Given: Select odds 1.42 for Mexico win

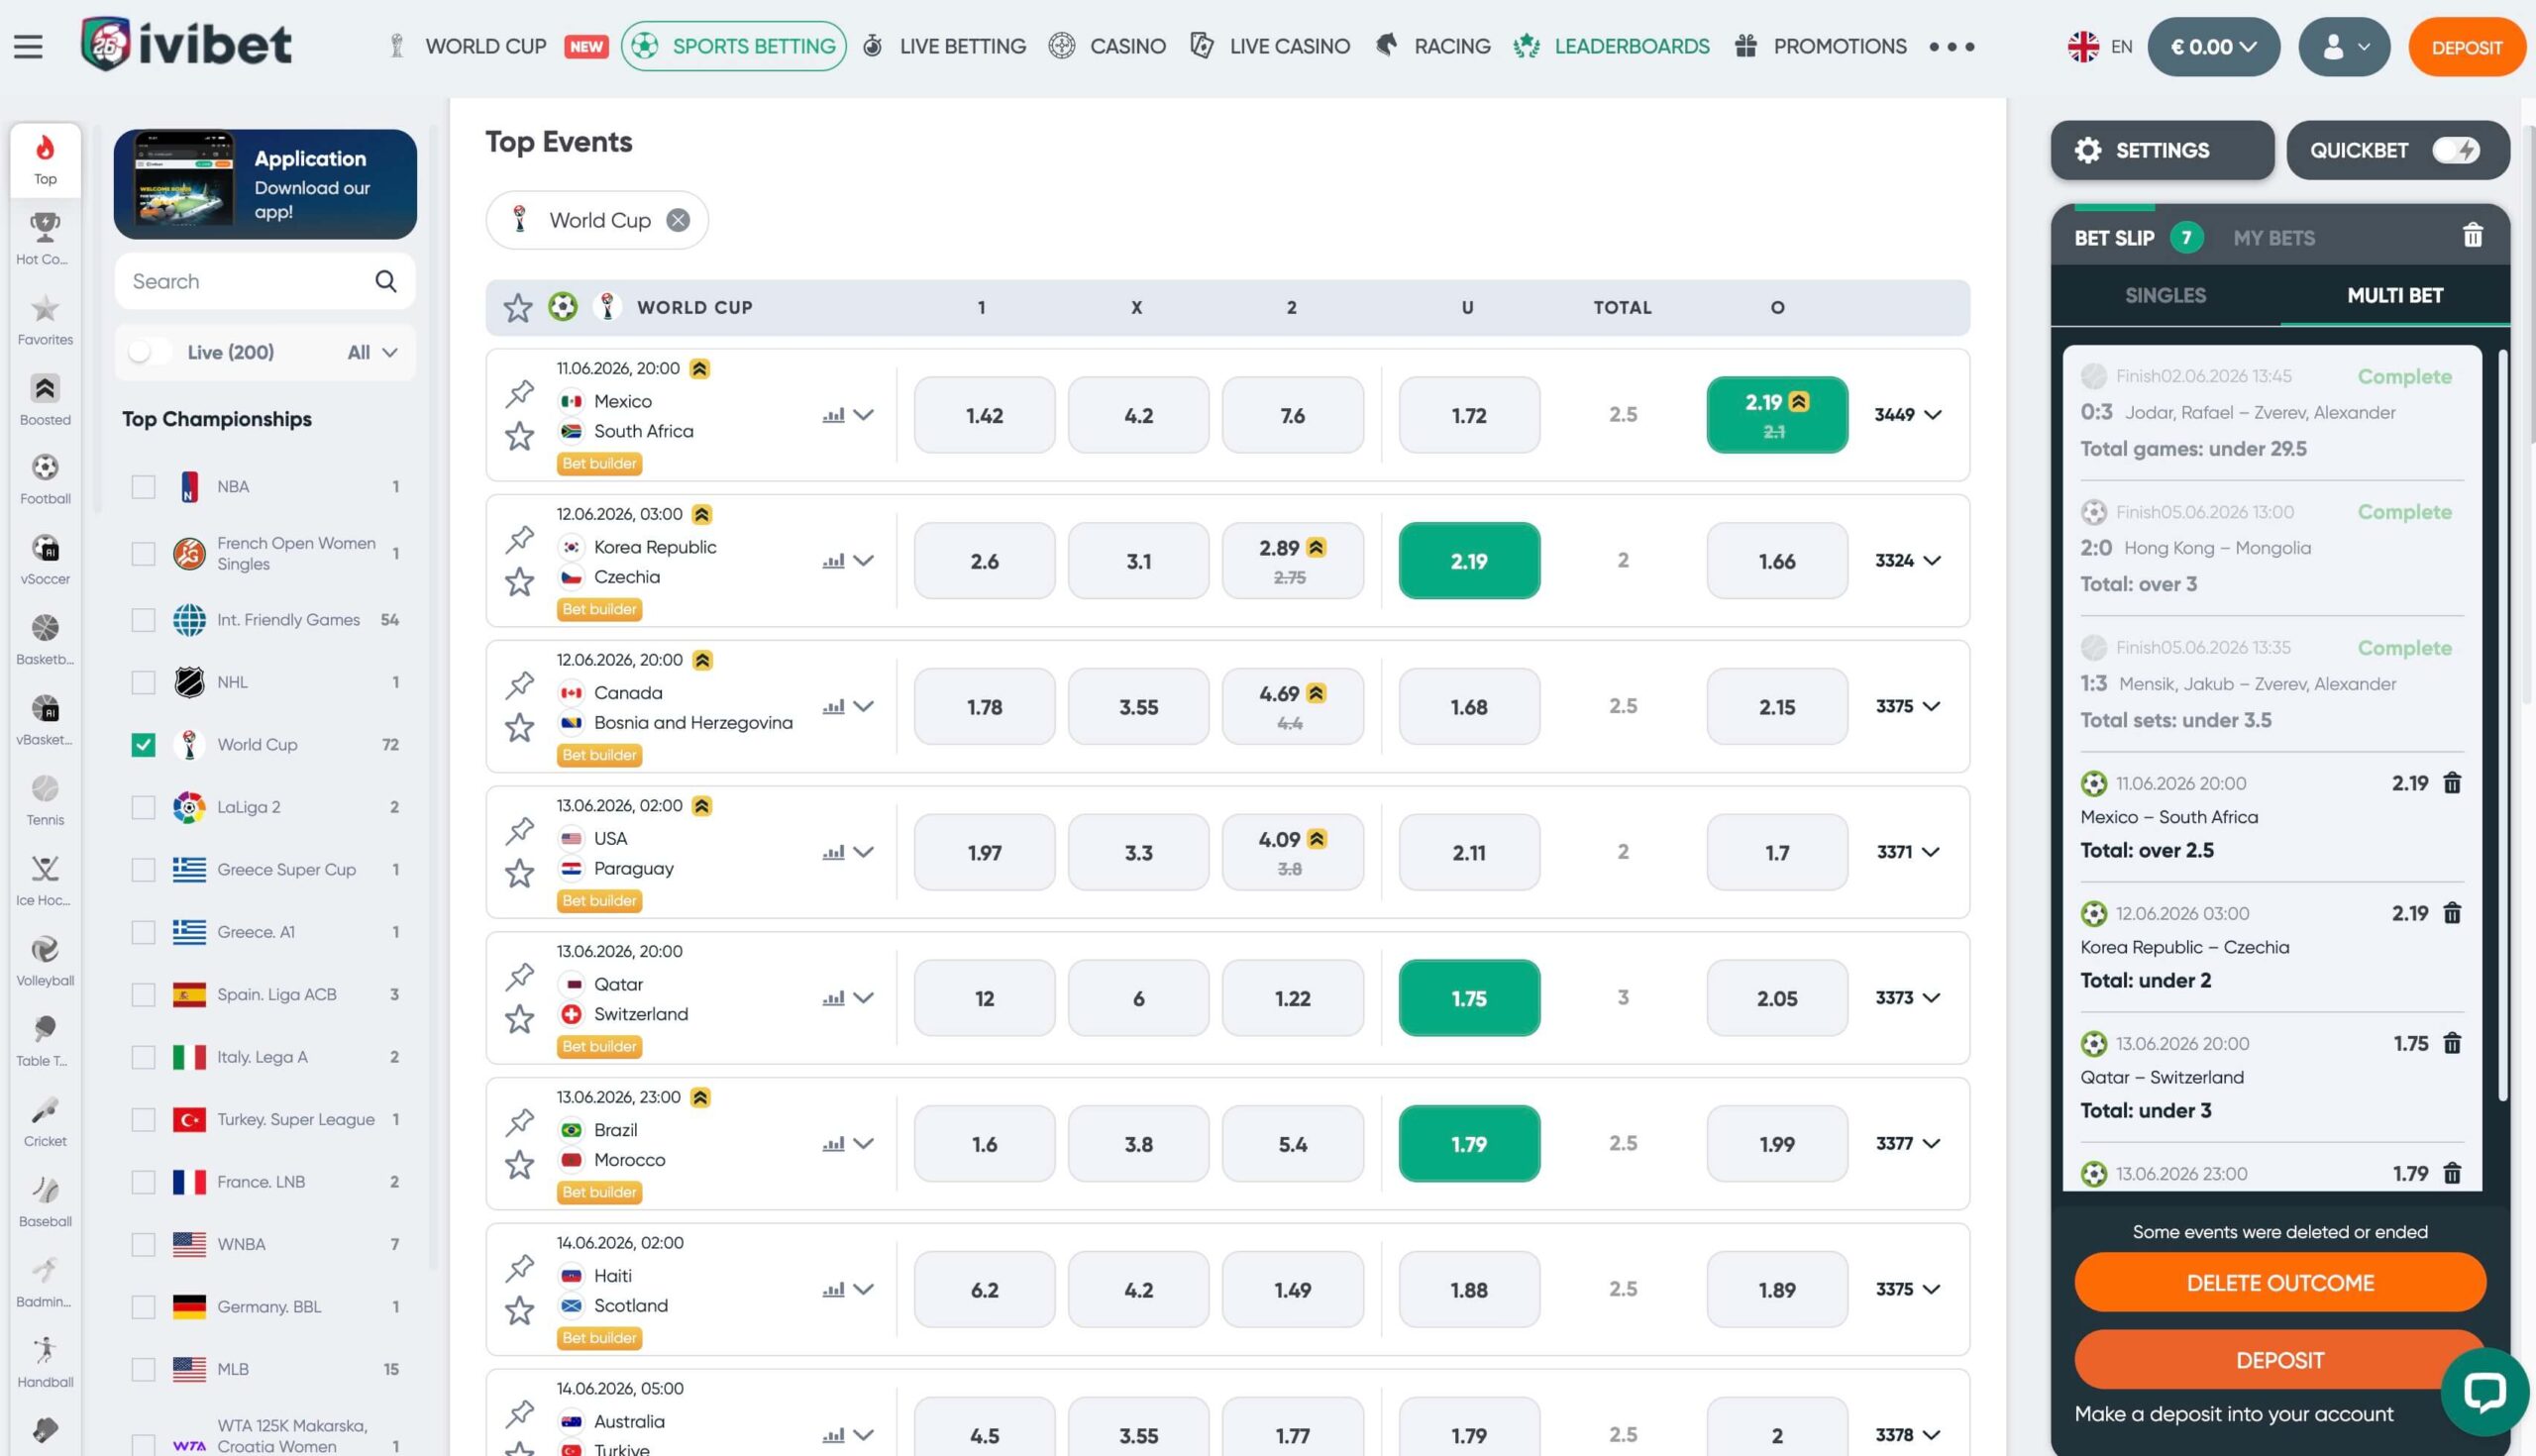Looking at the screenshot, I should pyautogui.click(x=984, y=415).
